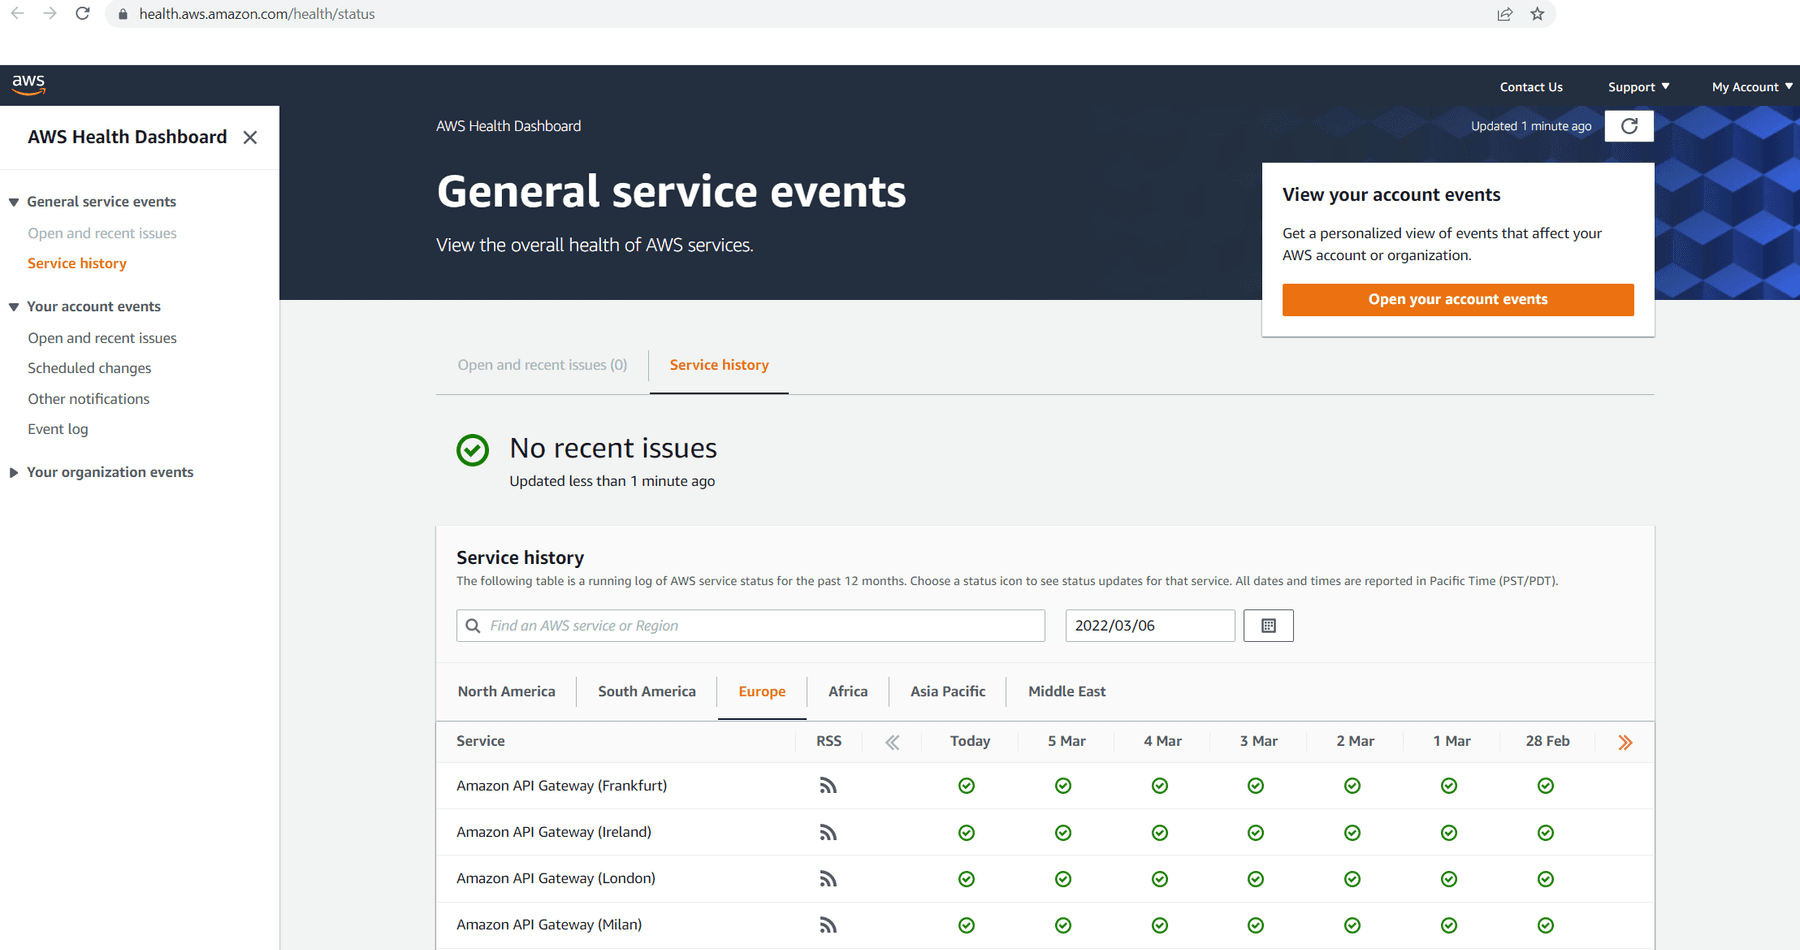Go to next dates with double right chevron
The height and width of the screenshot is (950, 1800).
tap(1625, 742)
